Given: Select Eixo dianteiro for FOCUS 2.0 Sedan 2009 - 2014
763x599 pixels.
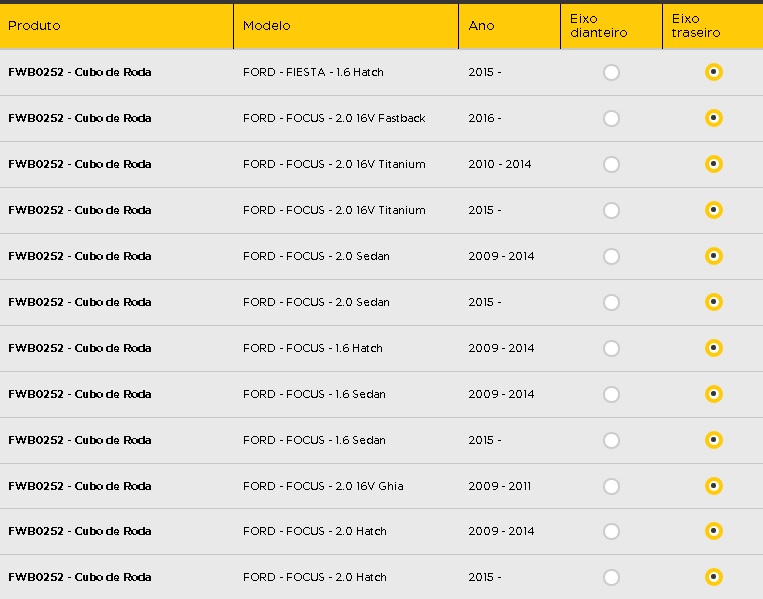Looking at the screenshot, I should (x=611, y=256).
